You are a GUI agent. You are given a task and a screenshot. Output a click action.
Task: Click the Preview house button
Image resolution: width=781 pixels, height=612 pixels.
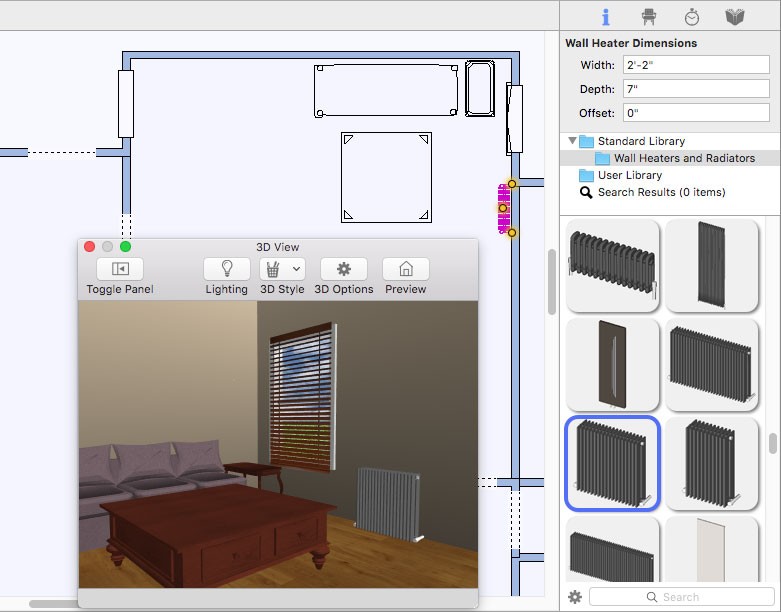[x=405, y=269]
